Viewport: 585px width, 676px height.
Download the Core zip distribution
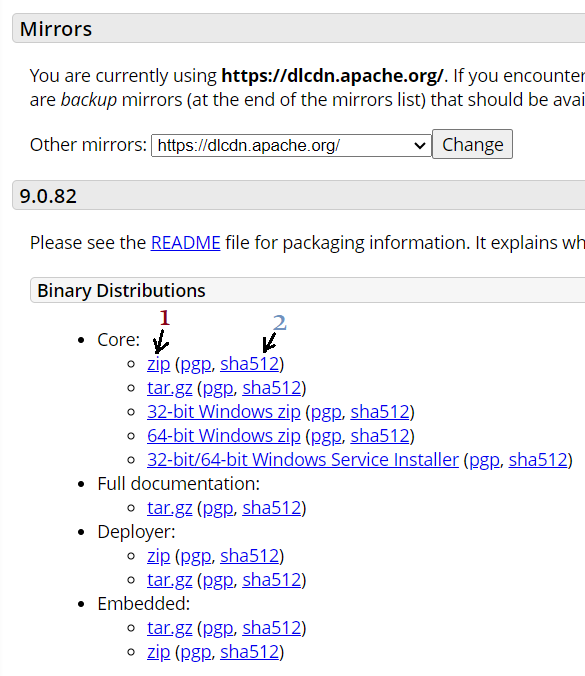(159, 364)
